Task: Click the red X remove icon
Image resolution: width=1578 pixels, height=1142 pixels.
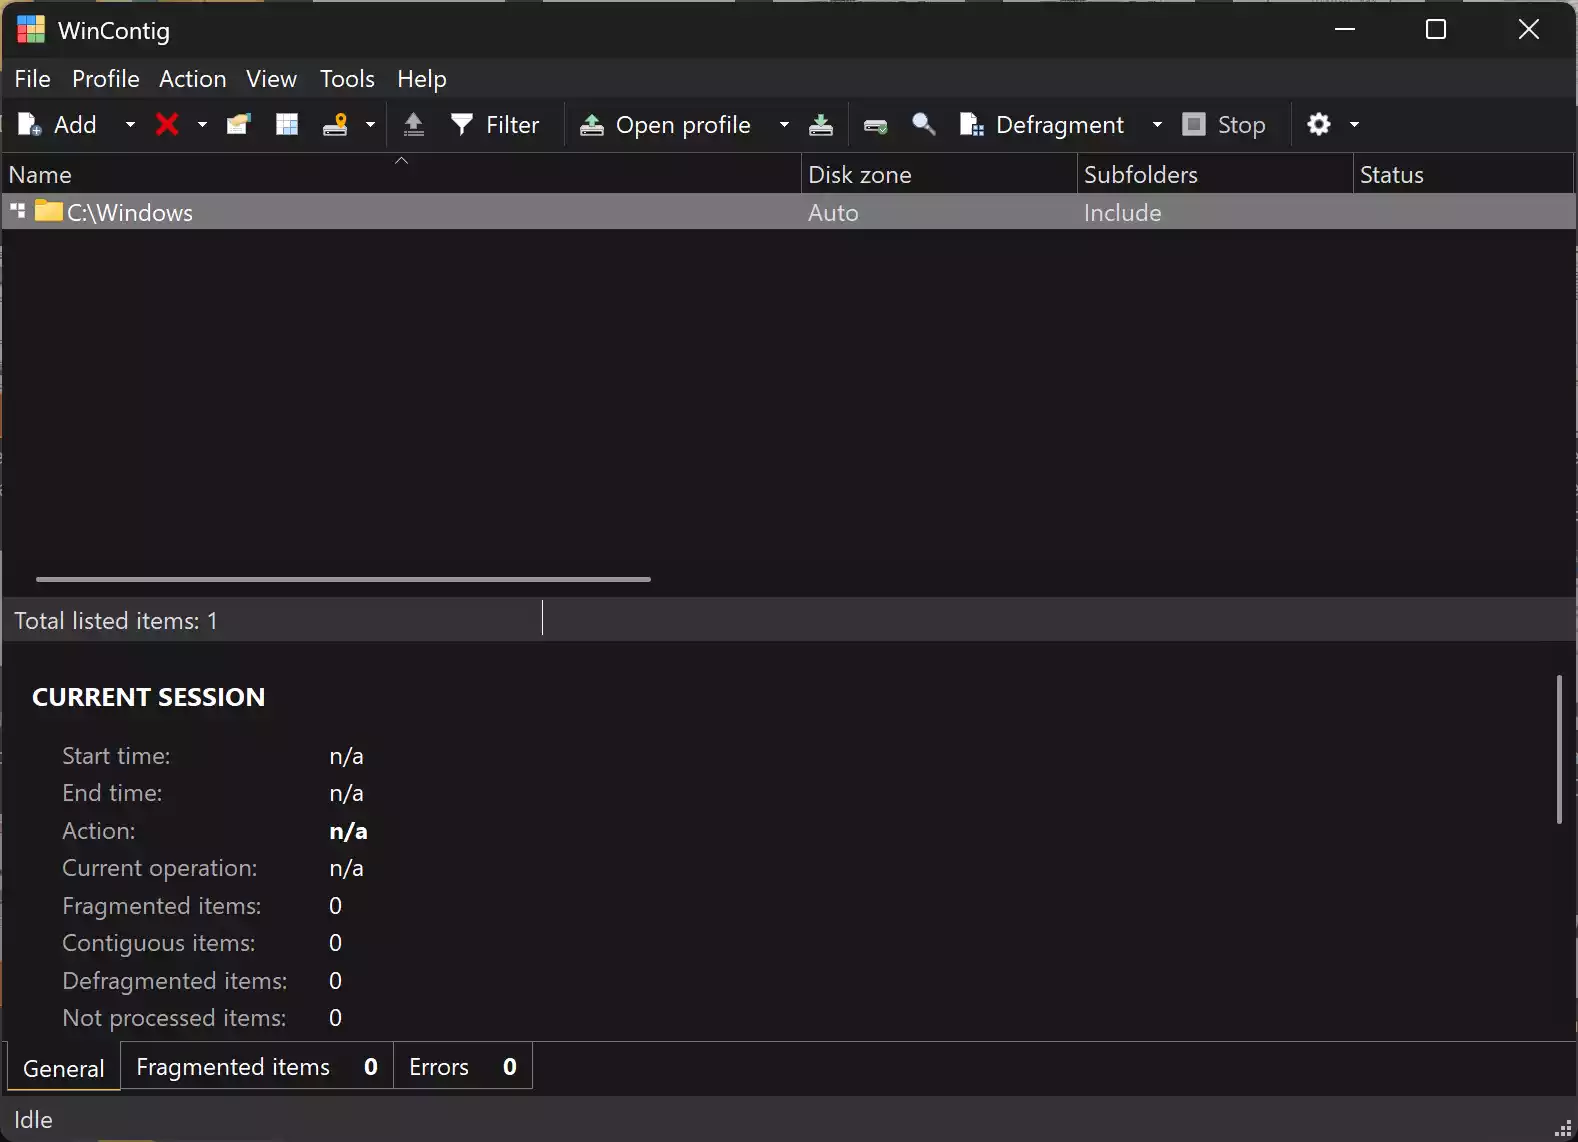Action: [x=167, y=124]
